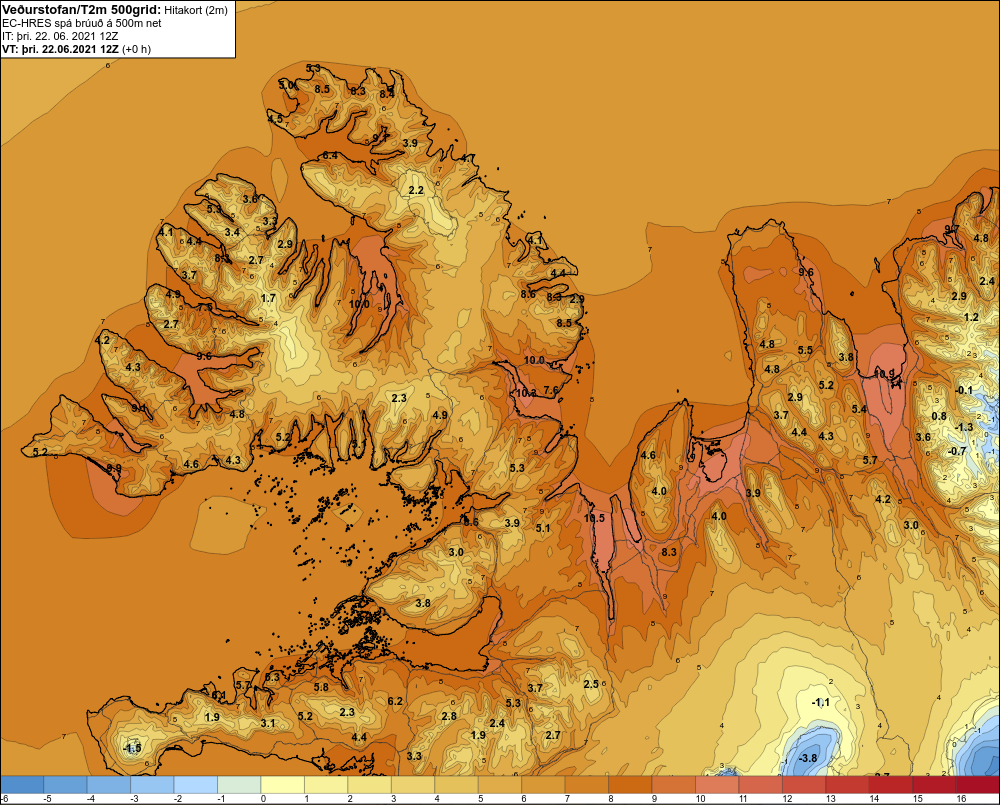The width and height of the screenshot is (1000, 805).
Task: Click the '5.4' temperature value on map
Action: click(859, 409)
